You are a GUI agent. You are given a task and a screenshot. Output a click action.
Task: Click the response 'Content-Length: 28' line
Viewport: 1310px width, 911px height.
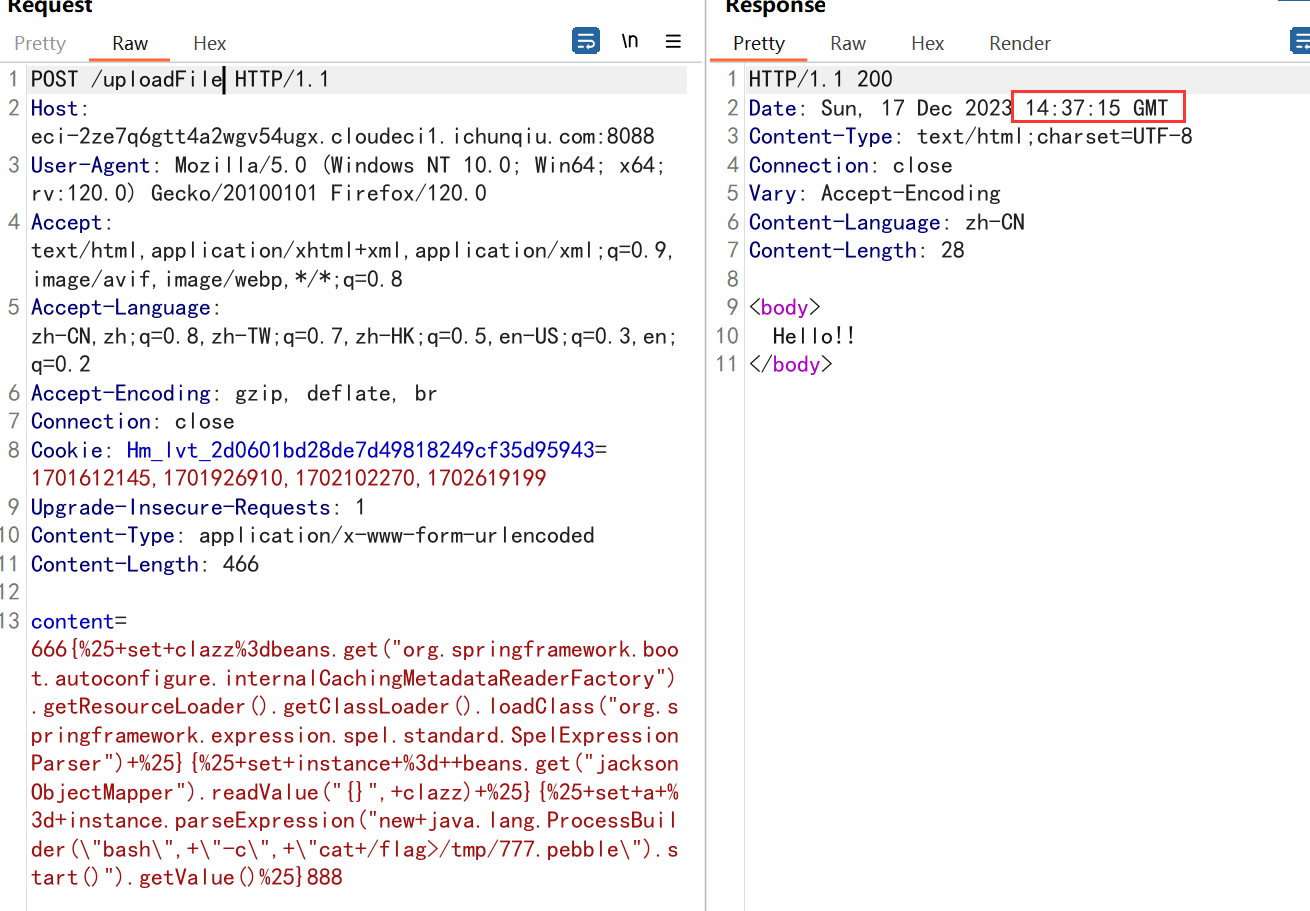click(857, 250)
